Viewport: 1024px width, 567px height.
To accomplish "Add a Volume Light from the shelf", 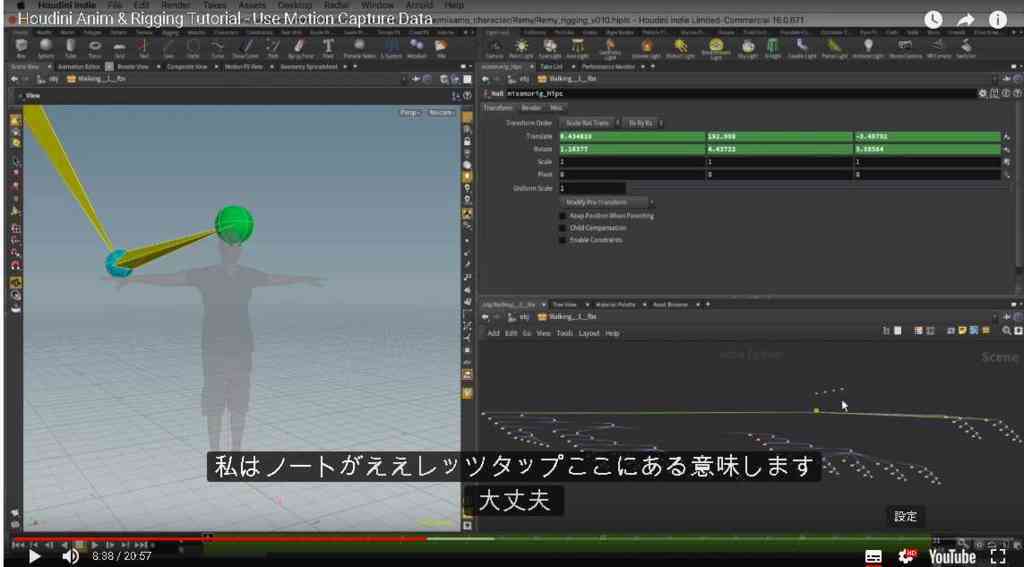I will [x=647, y=48].
